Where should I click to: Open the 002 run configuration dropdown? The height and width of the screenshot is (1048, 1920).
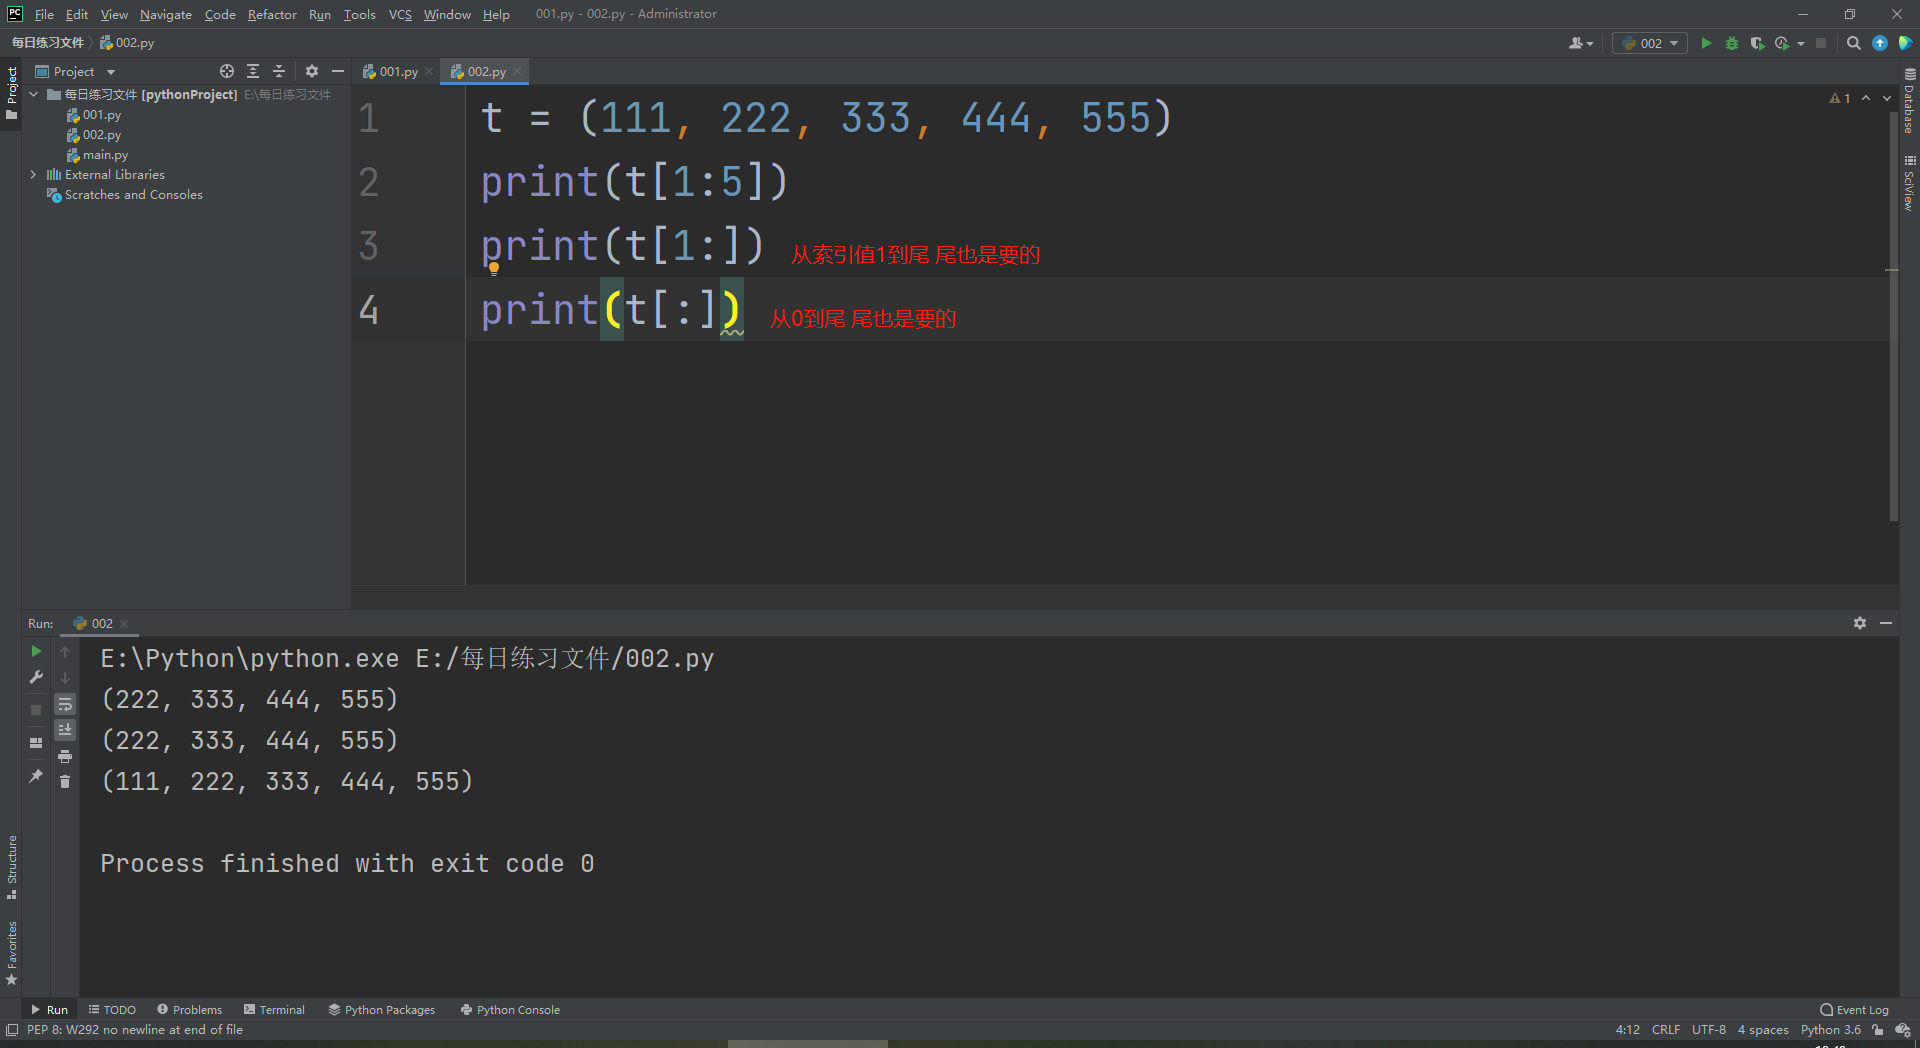pyautogui.click(x=1650, y=43)
